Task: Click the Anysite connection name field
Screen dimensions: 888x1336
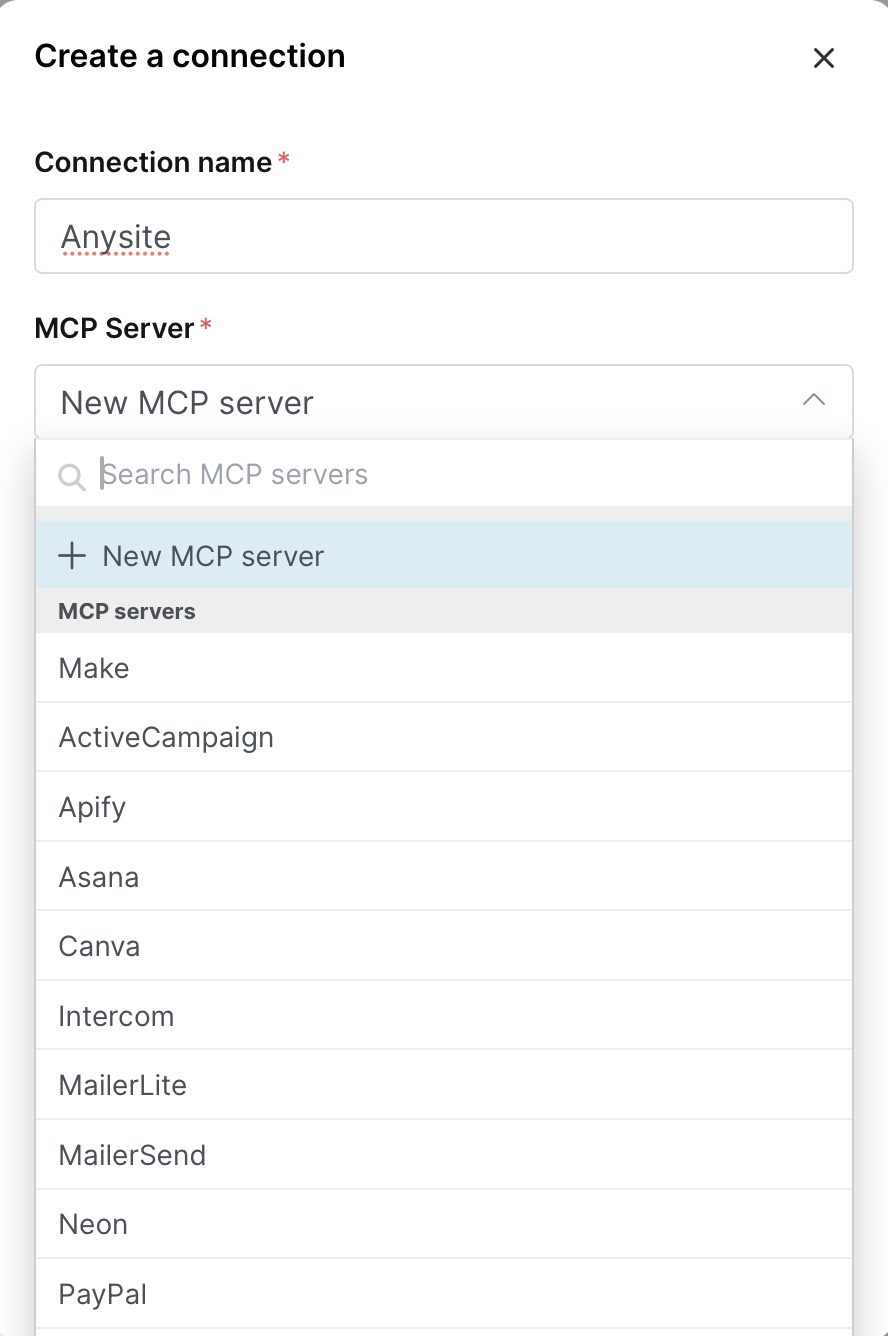Action: [x=444, y=236]
